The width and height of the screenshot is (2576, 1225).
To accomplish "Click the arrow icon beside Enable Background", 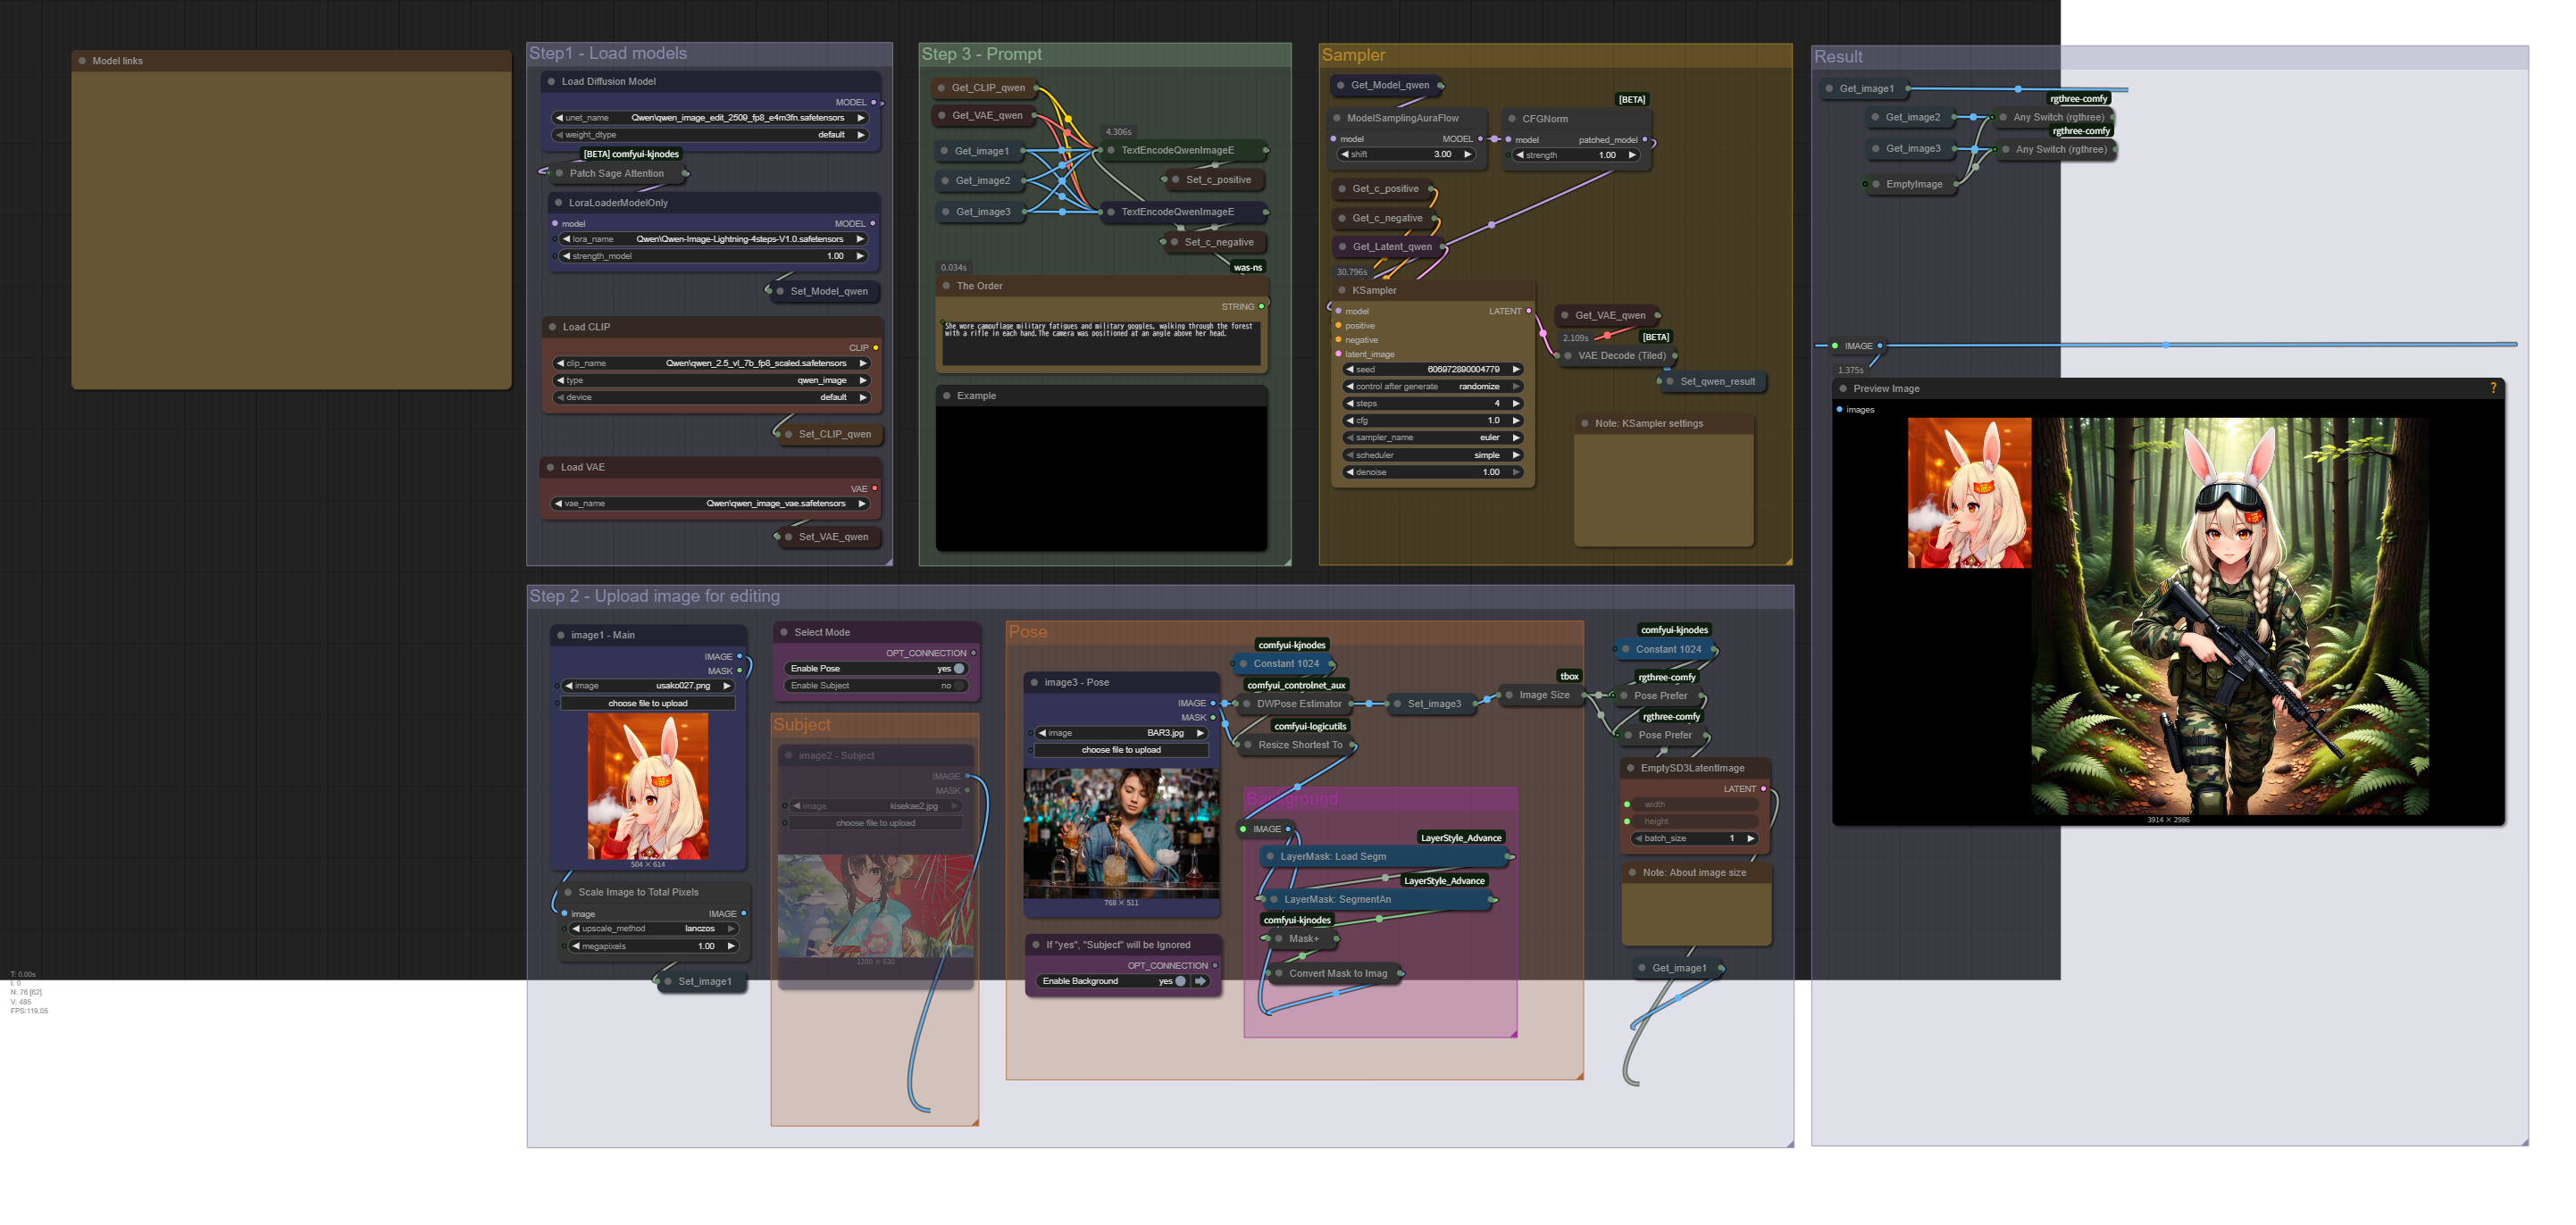I will [1201, 981].
